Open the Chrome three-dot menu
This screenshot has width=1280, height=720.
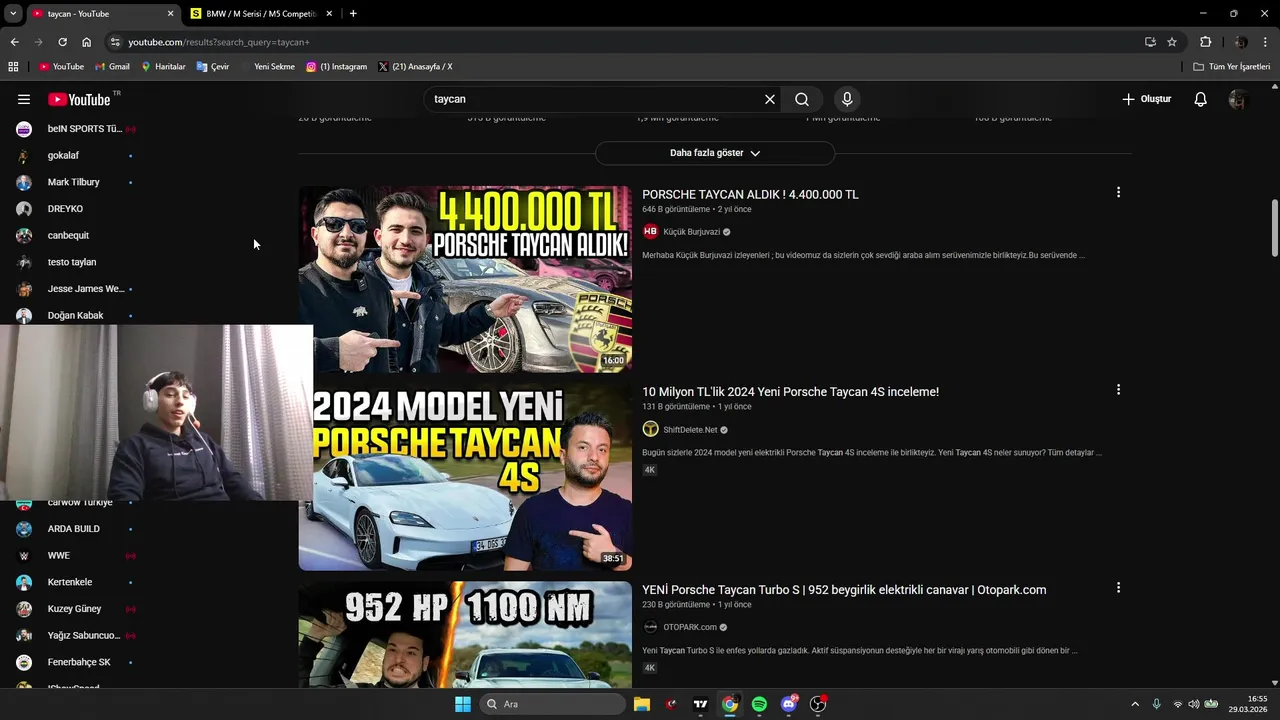[x=1266, y=42]
